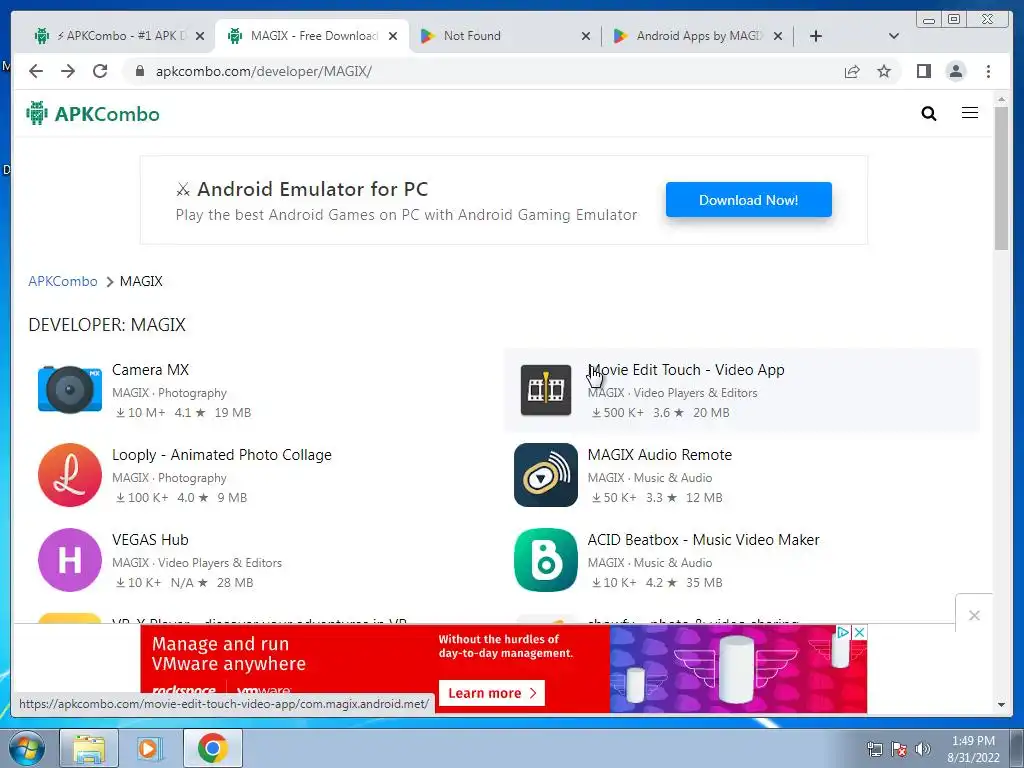Open the Chrome side panel

pos(923,71)
